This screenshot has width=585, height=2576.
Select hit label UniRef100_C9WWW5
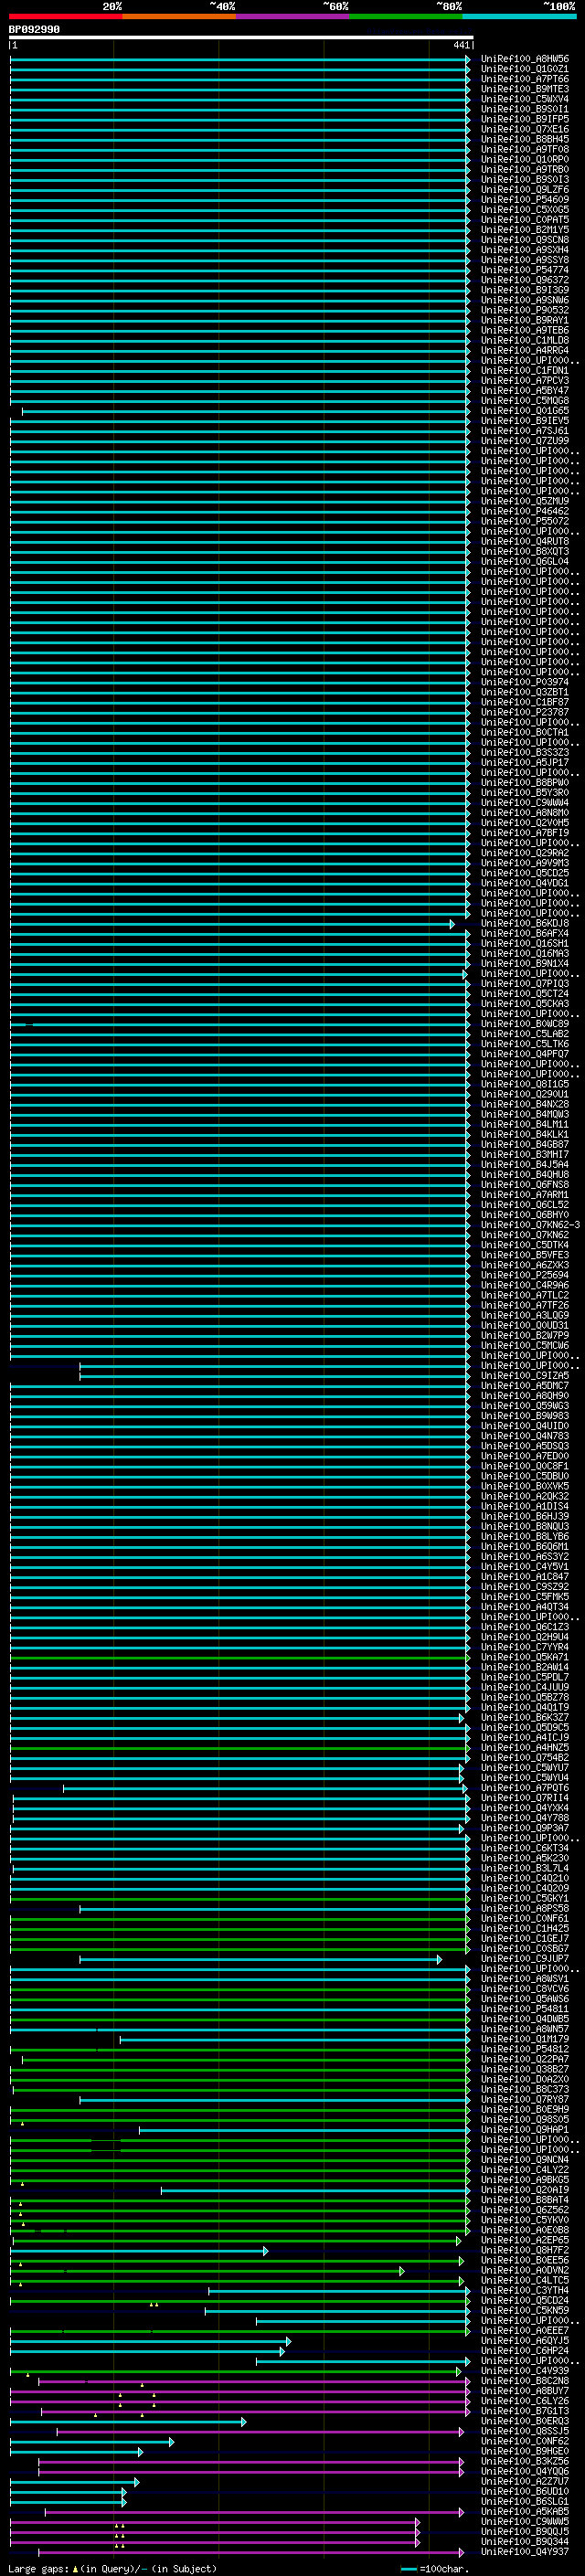pyautogui.click(x=525, y=2521)
